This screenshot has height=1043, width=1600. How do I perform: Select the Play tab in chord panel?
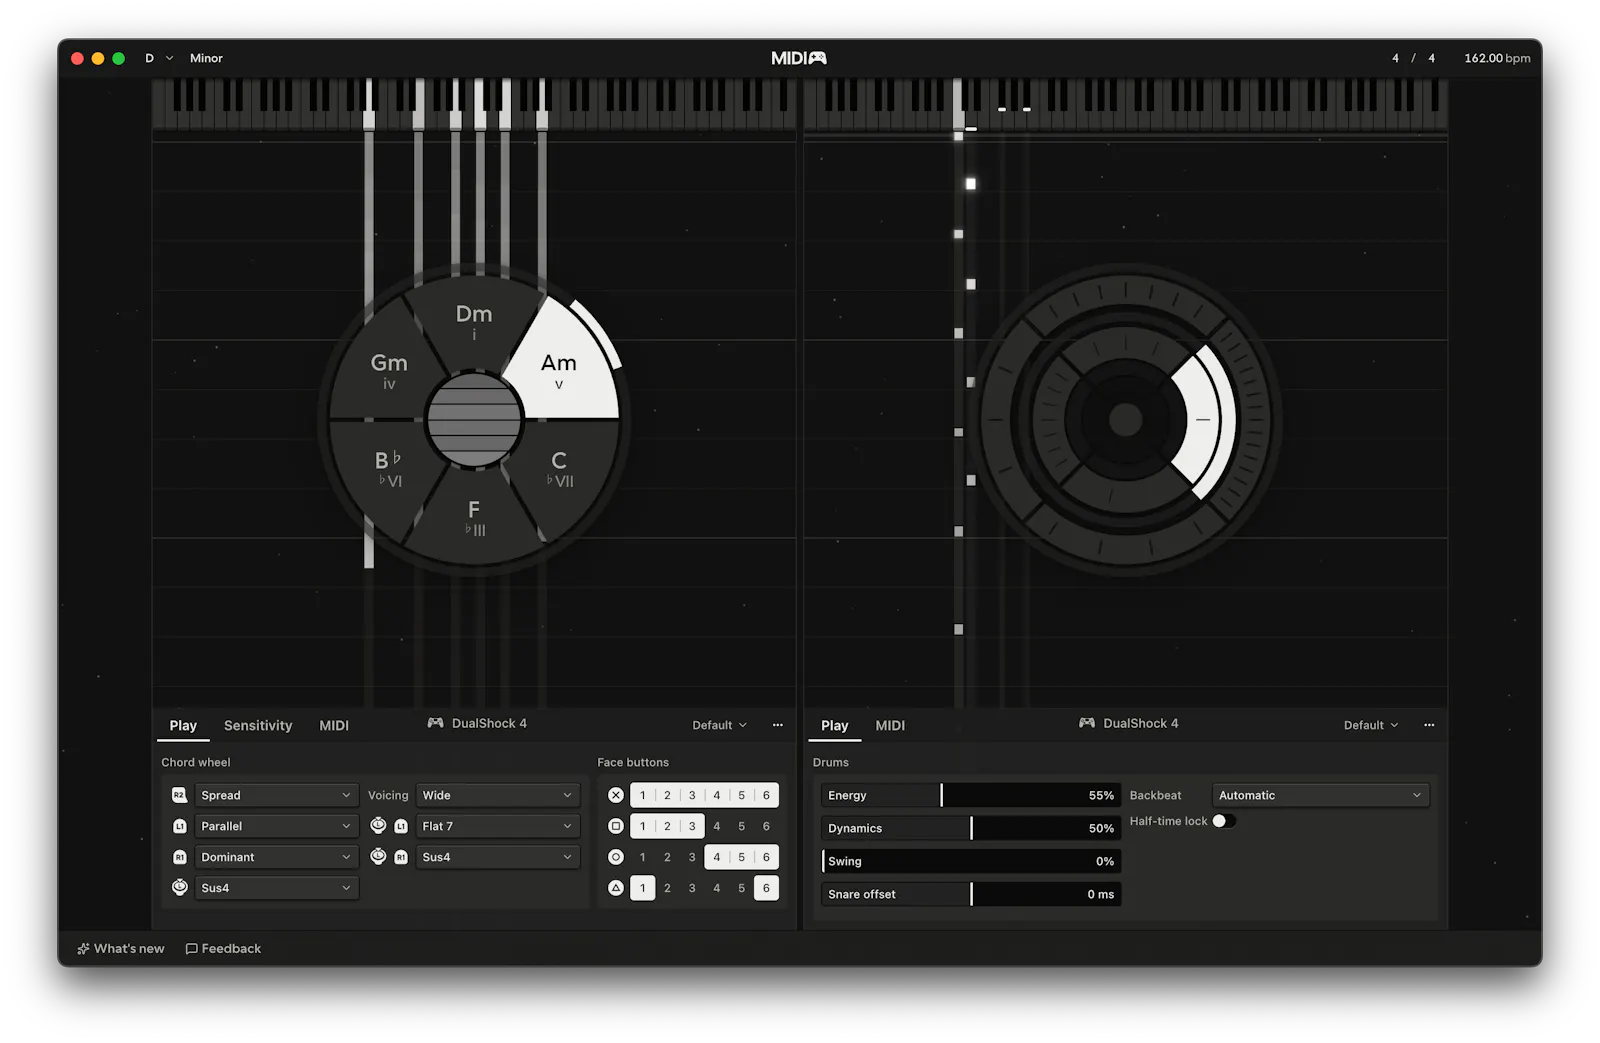(183, 726)
